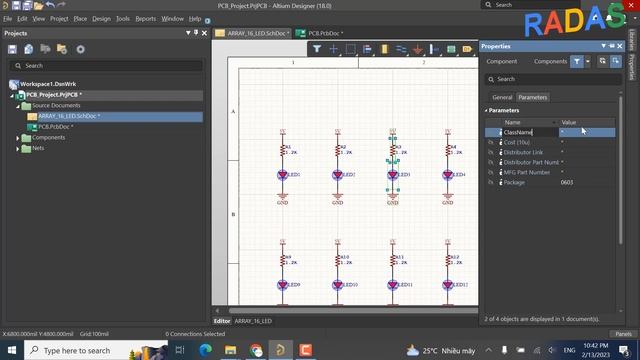Select the rectangle selection tool
This screenshot has height=360, width=640.
[x=350, y=49]
